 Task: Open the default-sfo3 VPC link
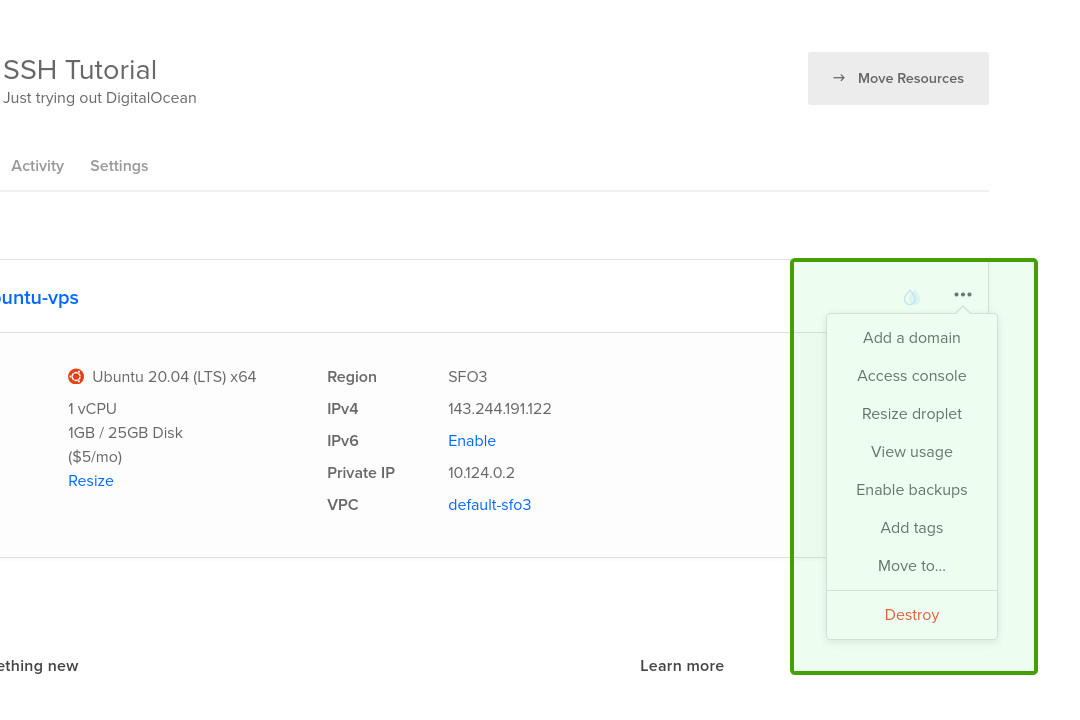click(490, 505)
